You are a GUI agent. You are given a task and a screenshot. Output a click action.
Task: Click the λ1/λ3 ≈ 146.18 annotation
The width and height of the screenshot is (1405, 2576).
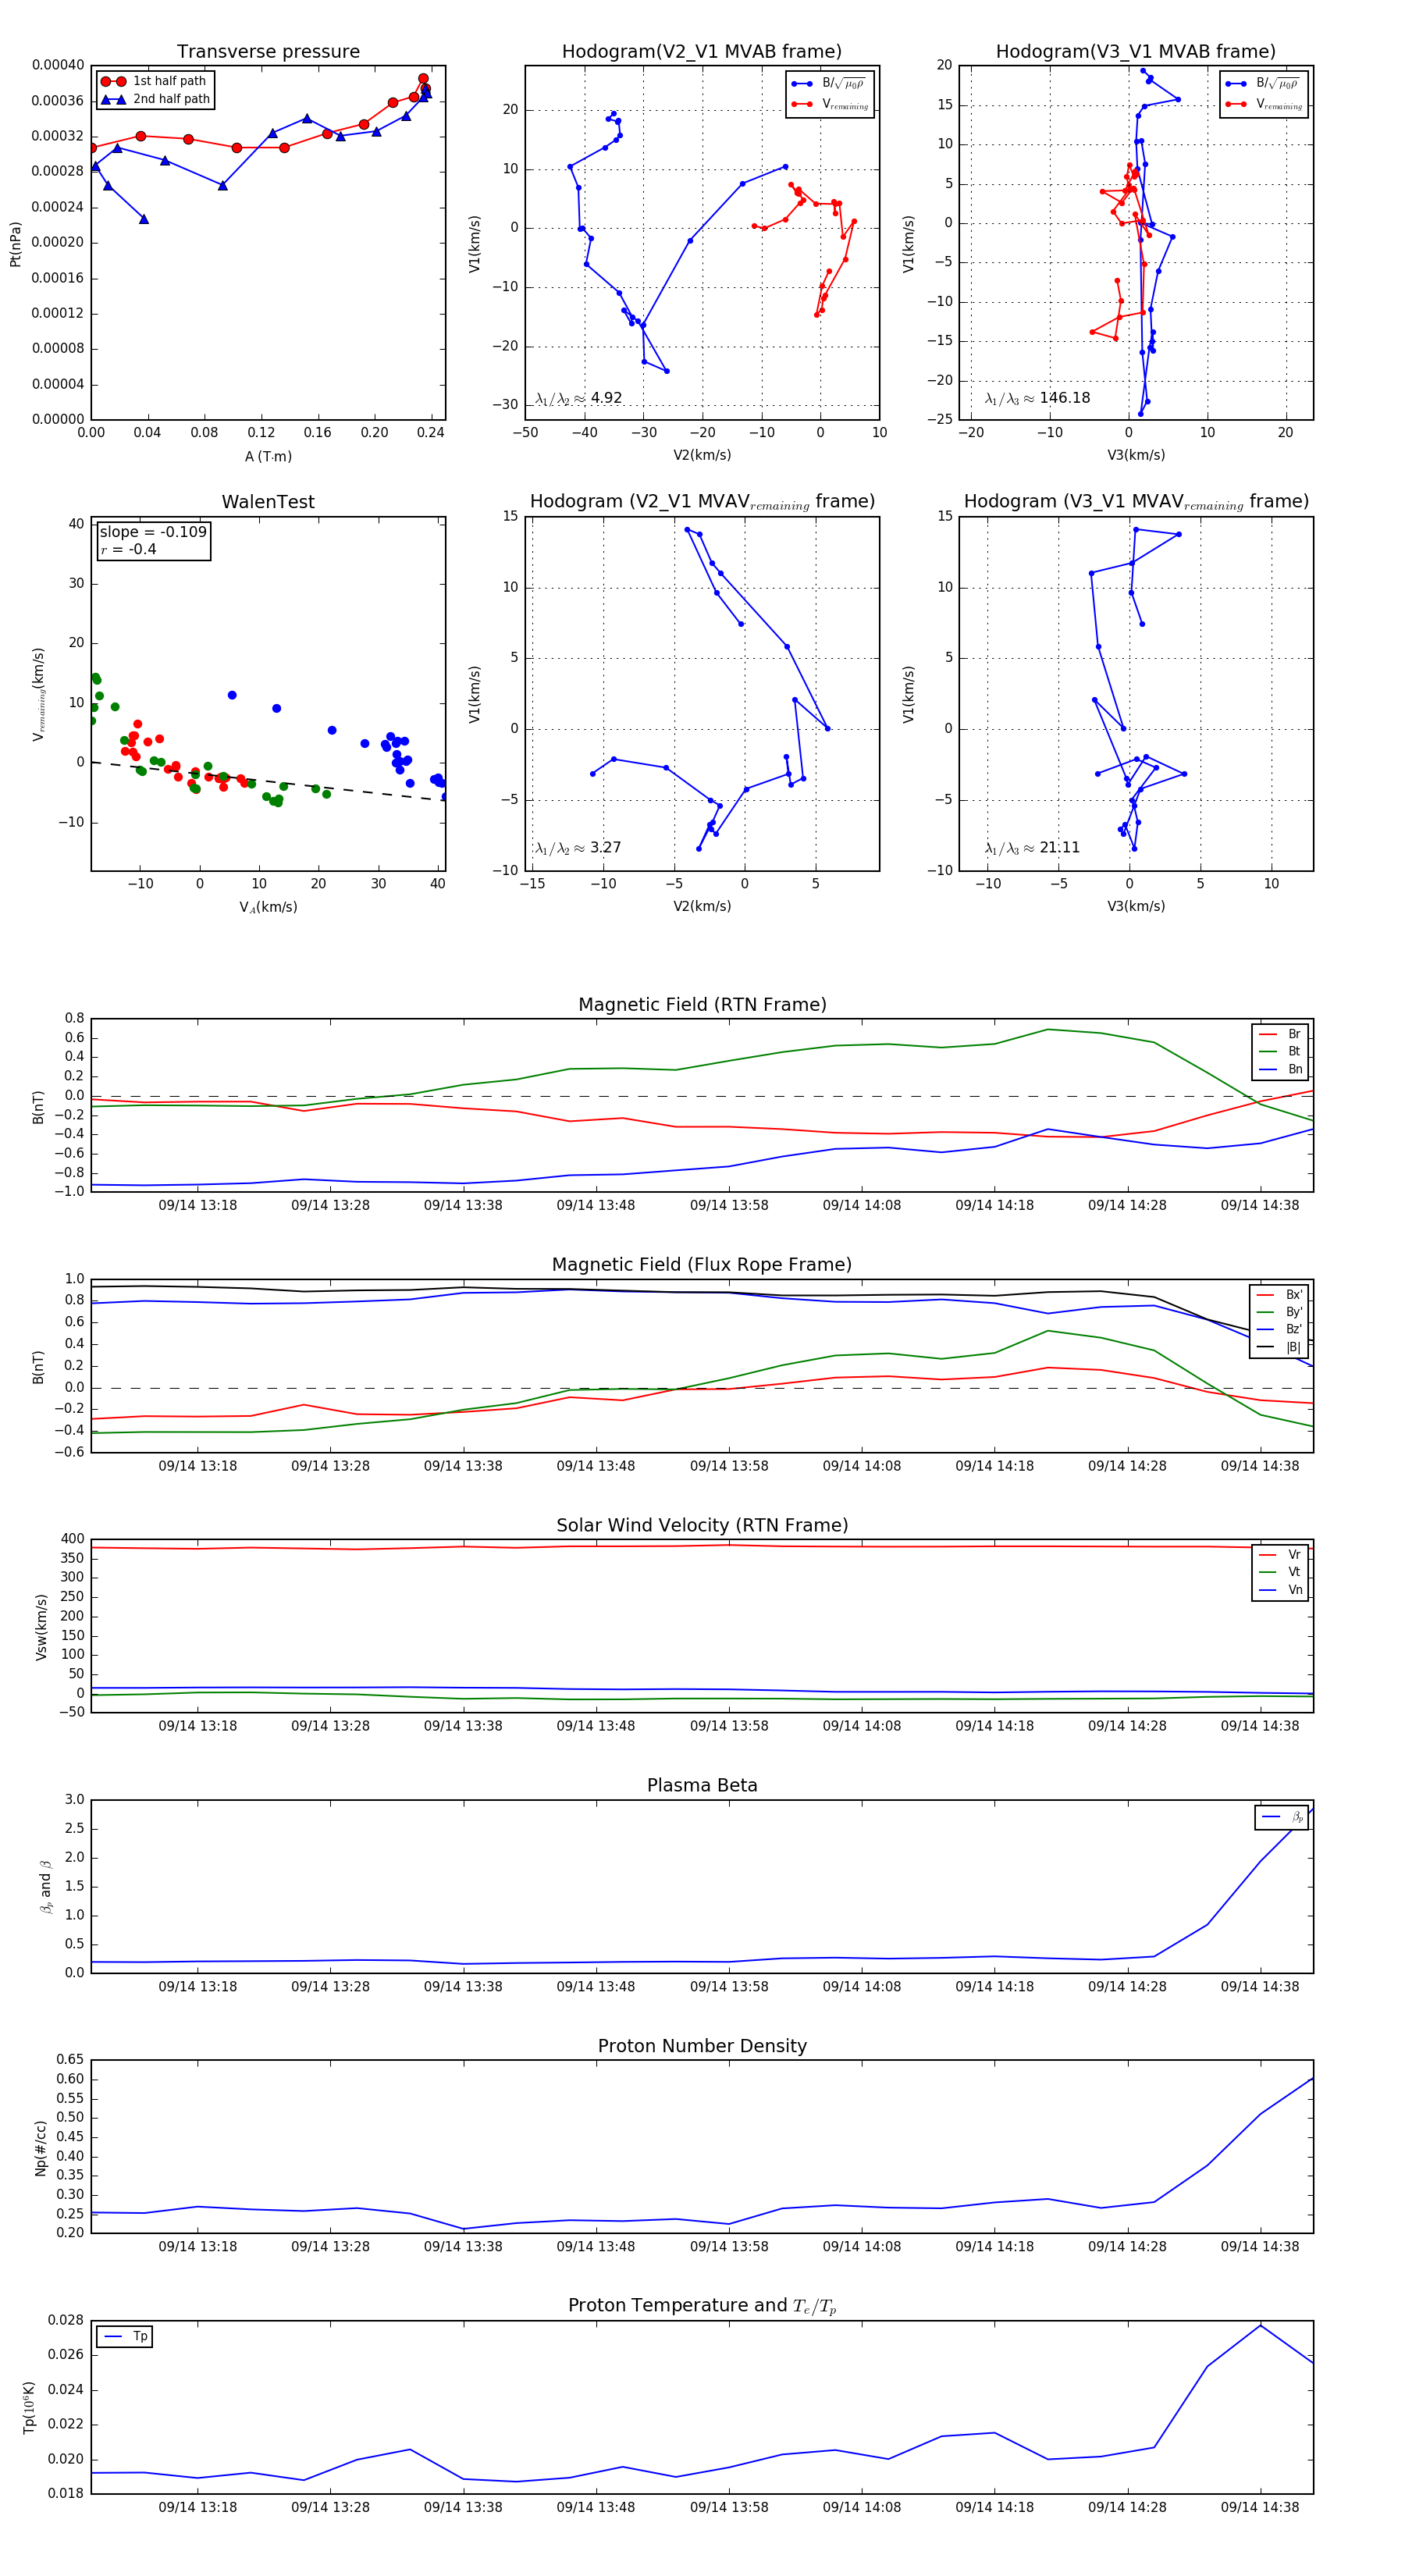click(x=1037, y=398)
